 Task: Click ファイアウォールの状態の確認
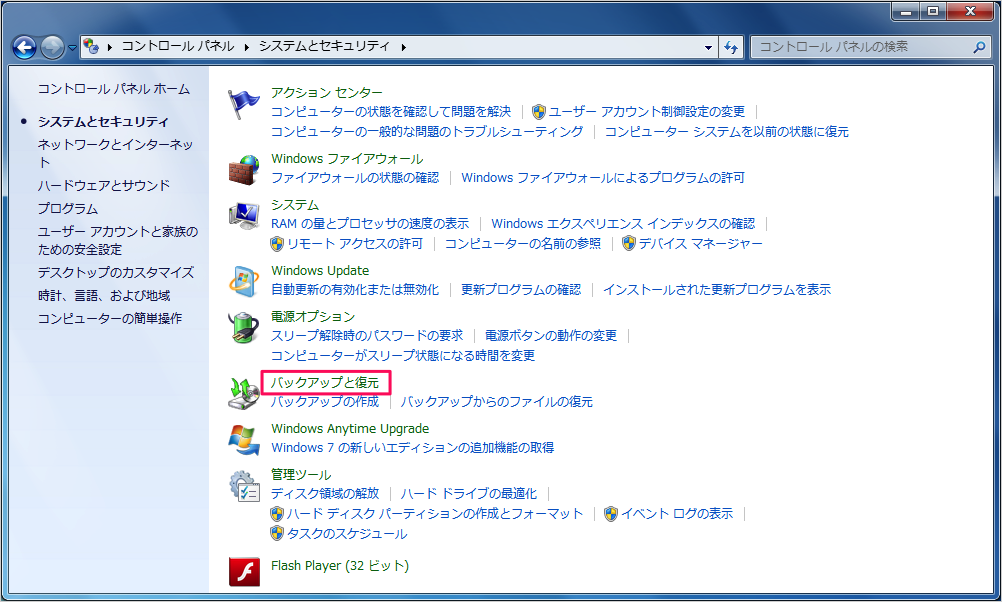[355, 178]
